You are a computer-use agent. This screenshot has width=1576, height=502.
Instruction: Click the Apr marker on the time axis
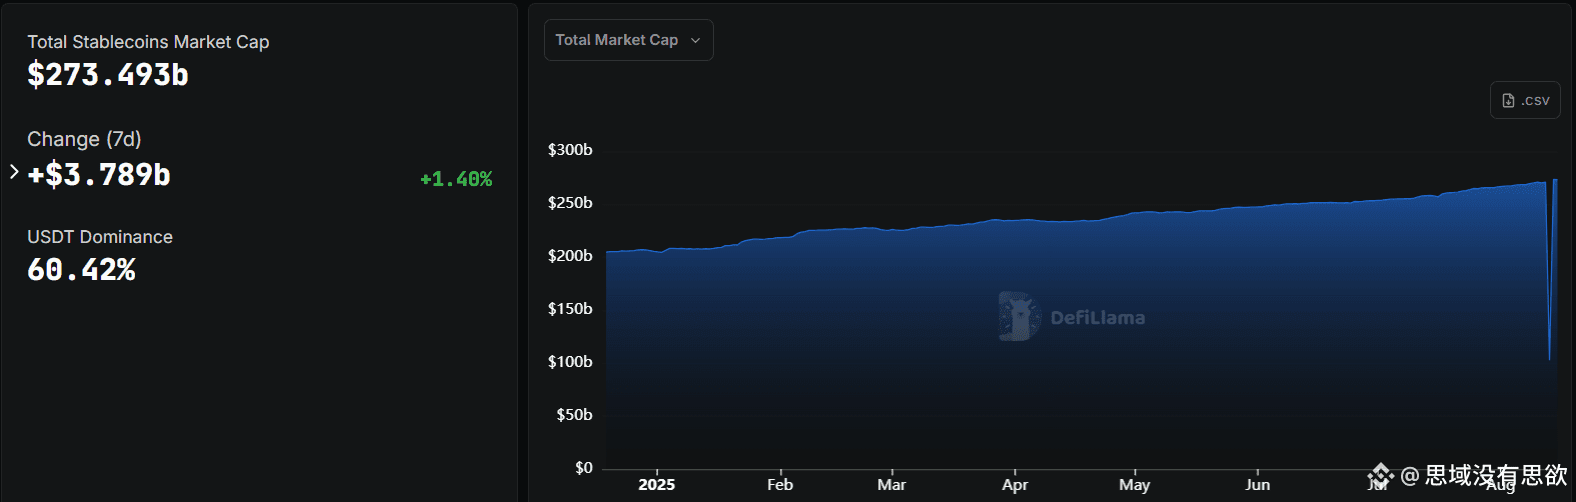[x=1015, y=484]
